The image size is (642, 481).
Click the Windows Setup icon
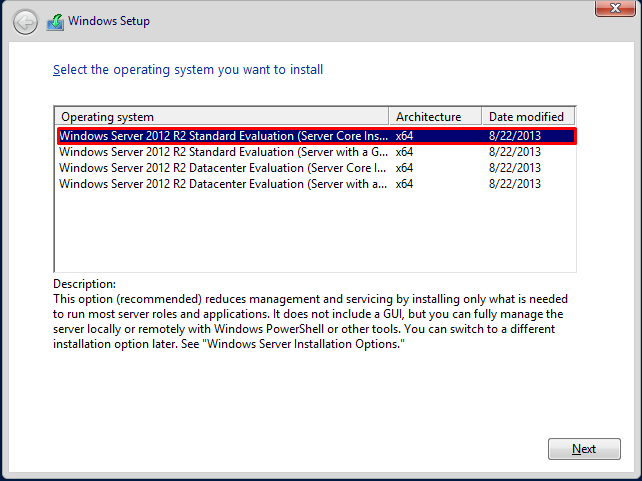[55, 22]
